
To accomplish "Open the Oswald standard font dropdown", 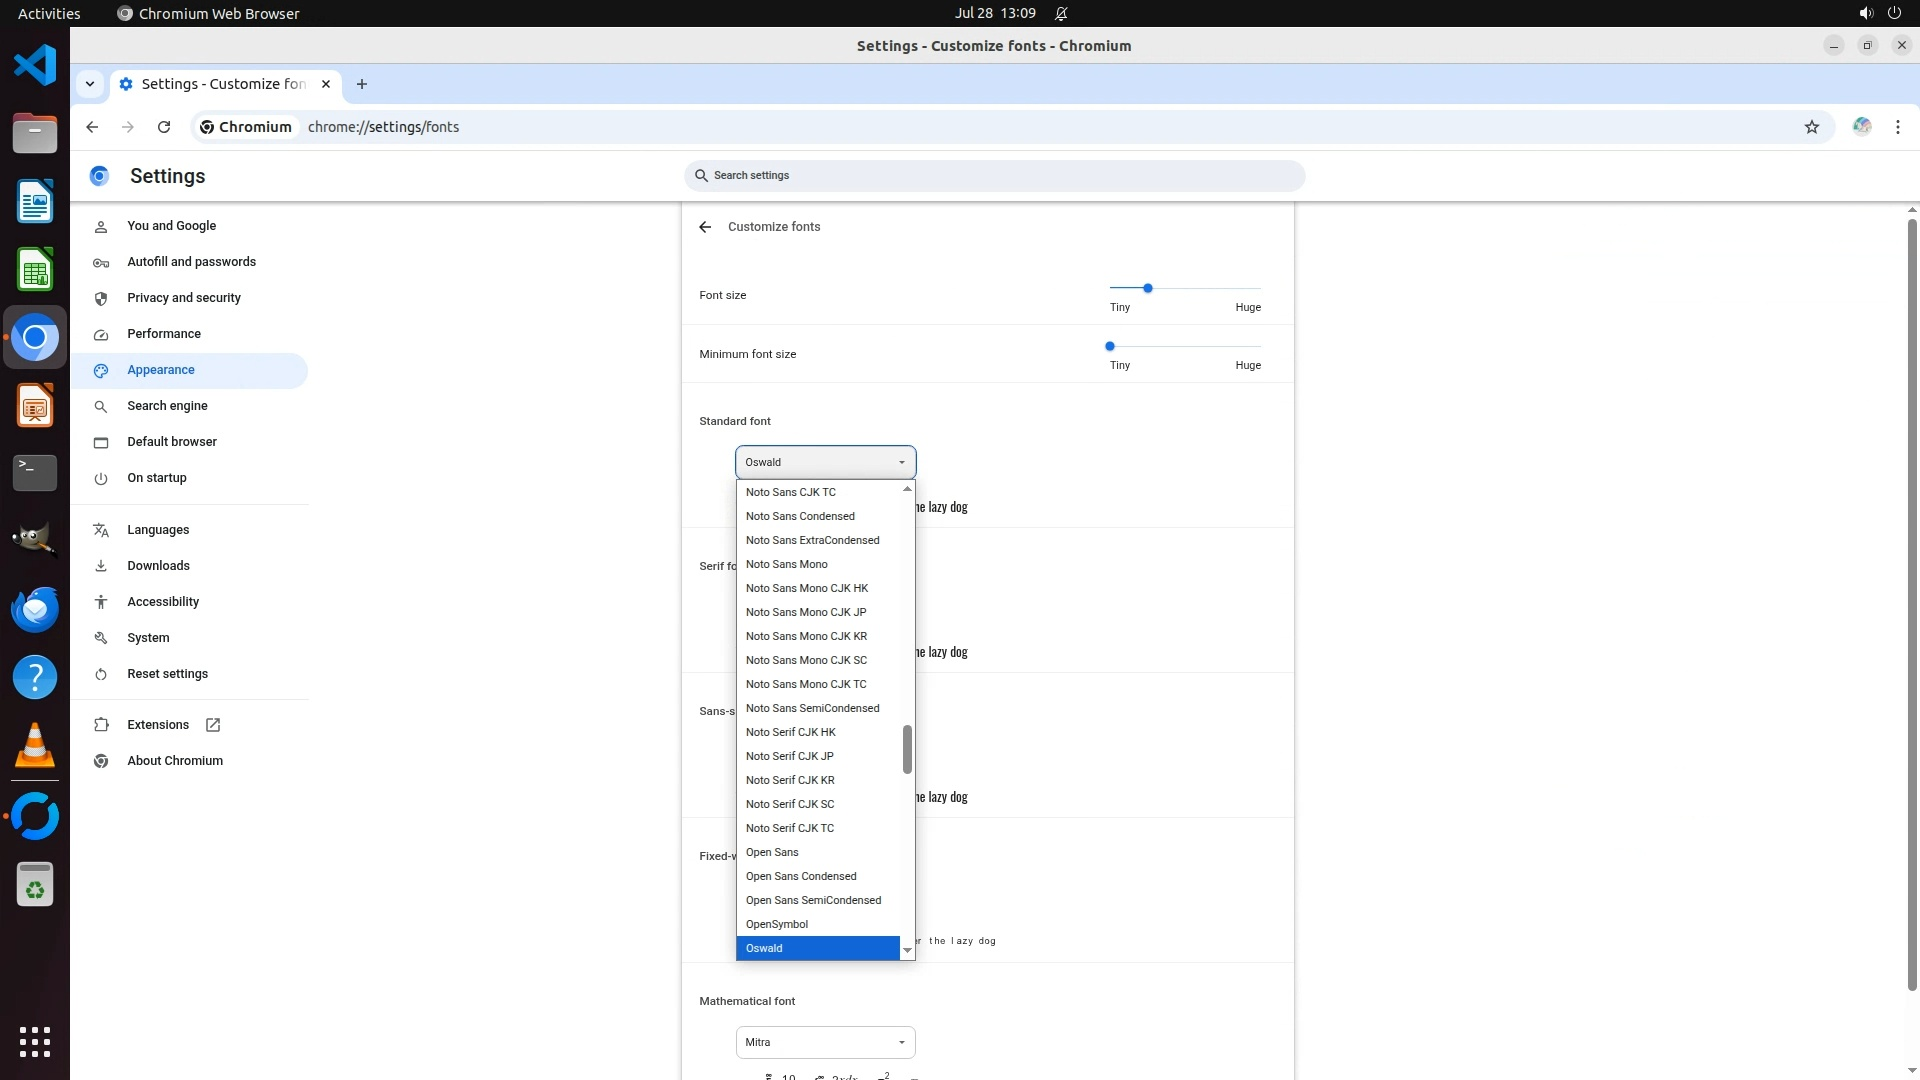I will point(825,462).
